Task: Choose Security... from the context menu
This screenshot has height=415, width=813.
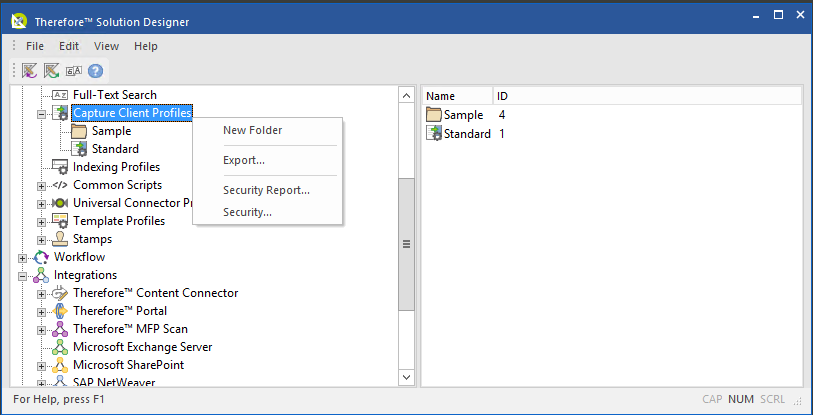Action: pyautogui.click(x=268, y=212)
